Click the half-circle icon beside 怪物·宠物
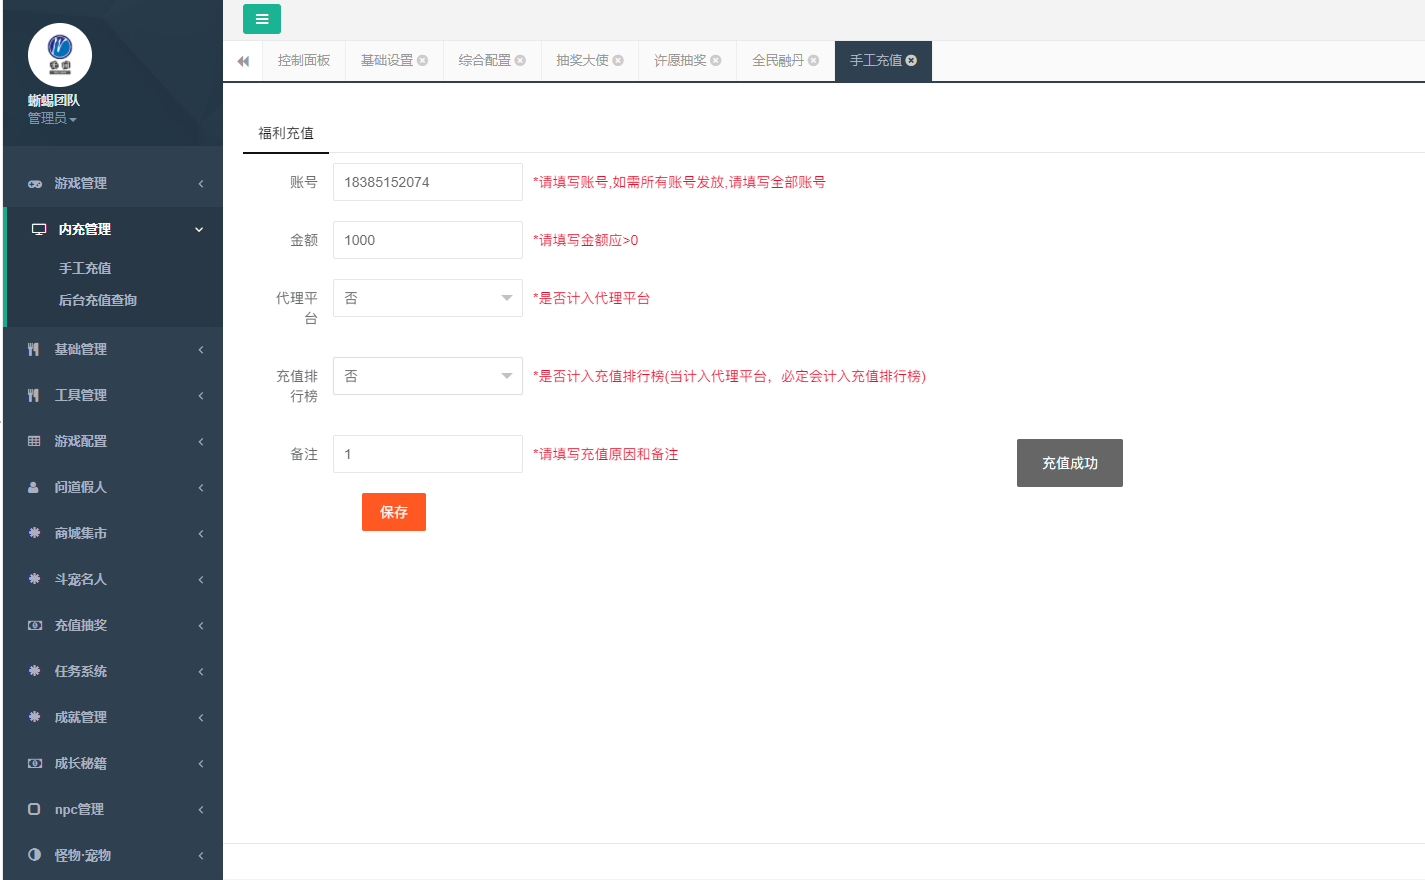This screenshot has width=1425, height=880. 34,855
